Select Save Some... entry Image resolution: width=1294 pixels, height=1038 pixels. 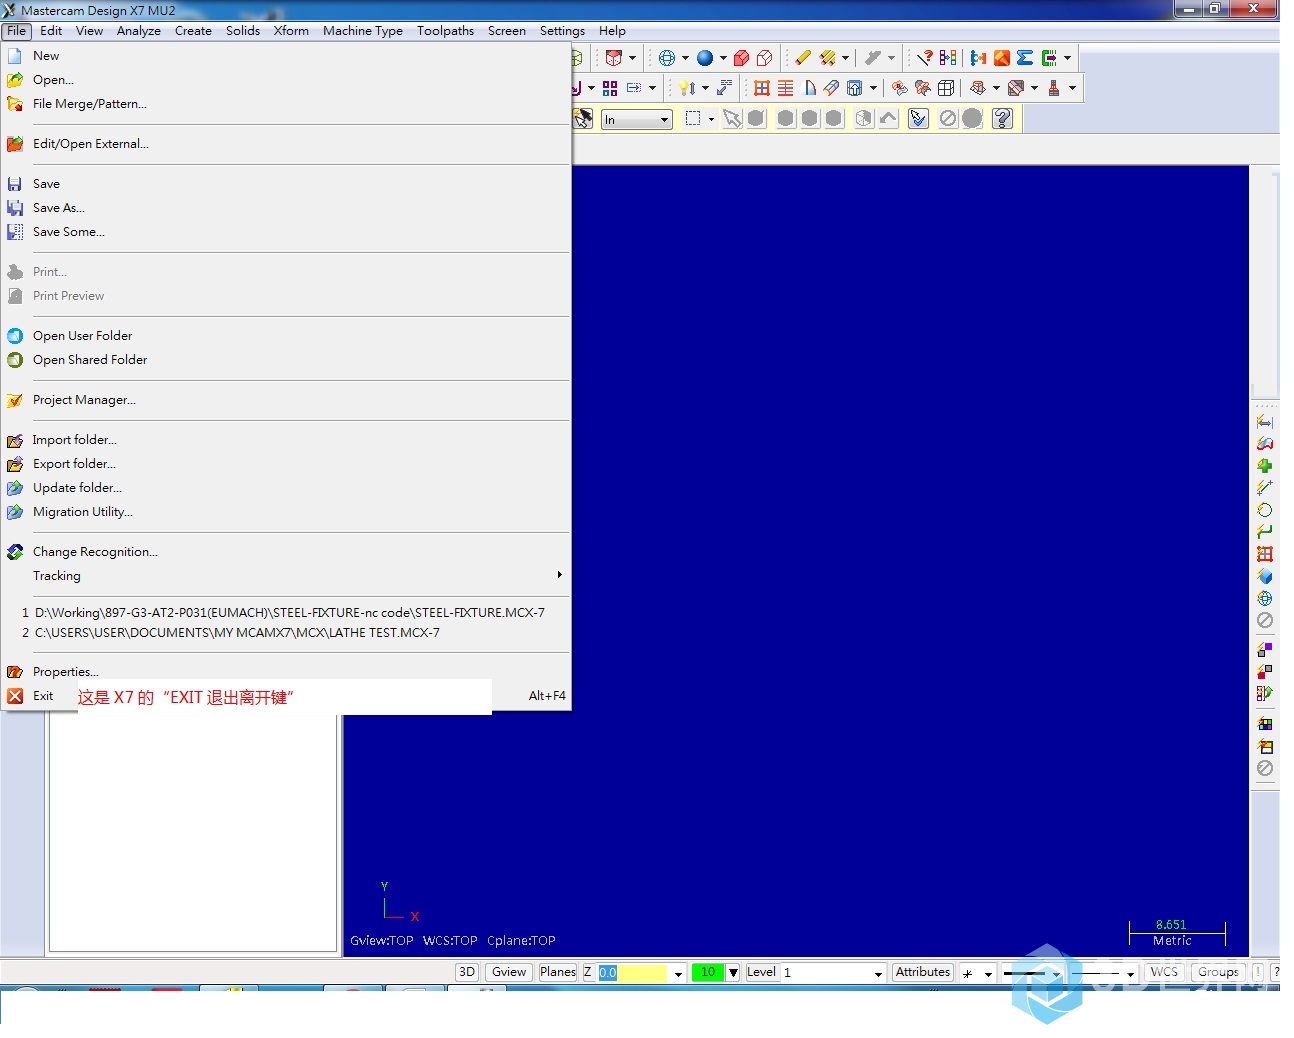pos(286,232)
